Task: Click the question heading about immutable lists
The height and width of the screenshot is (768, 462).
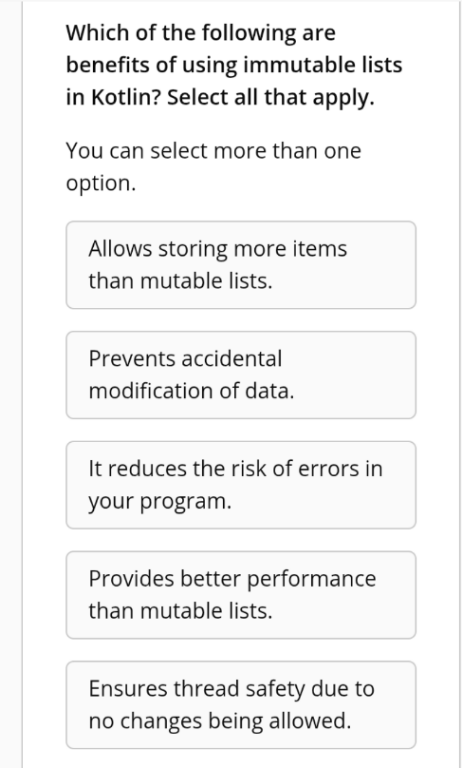Action: click(x=234, y=65)
